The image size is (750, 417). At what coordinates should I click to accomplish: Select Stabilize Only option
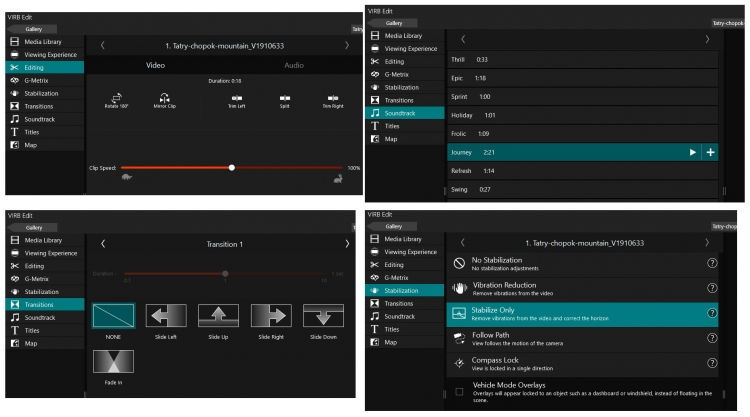[x=583, y=314]
